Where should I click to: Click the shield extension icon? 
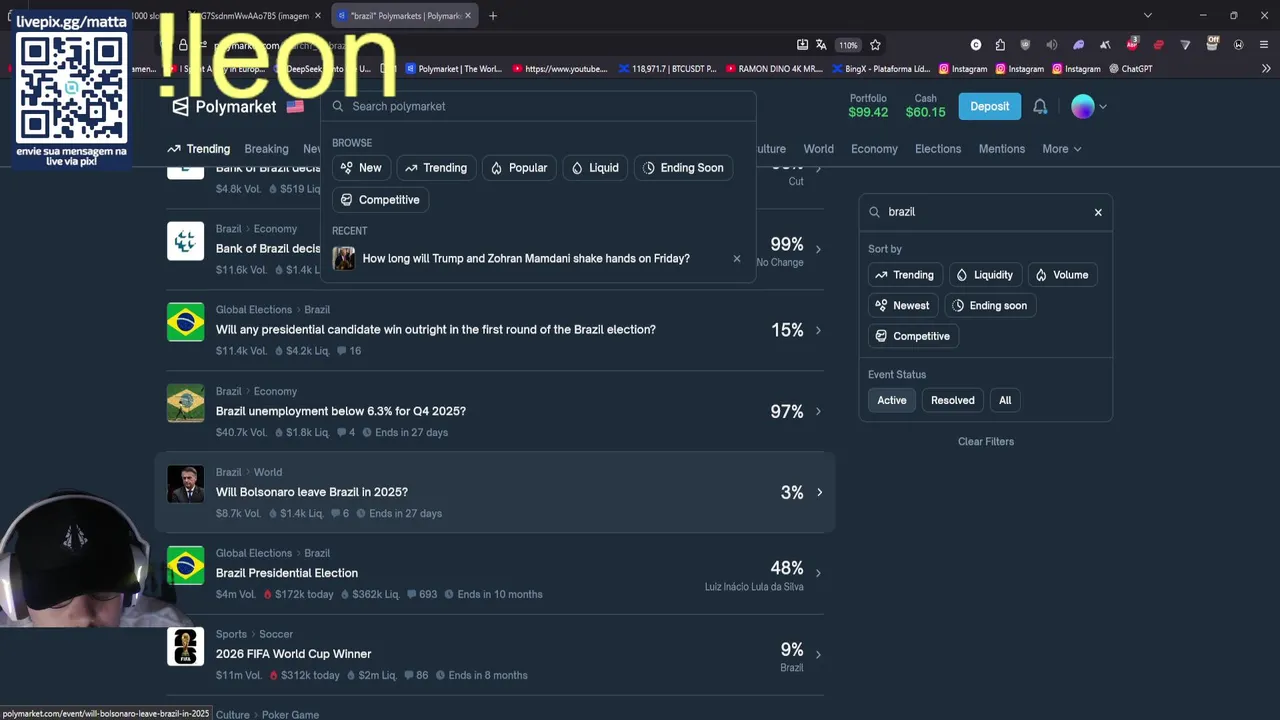[x=1025, y=44]
